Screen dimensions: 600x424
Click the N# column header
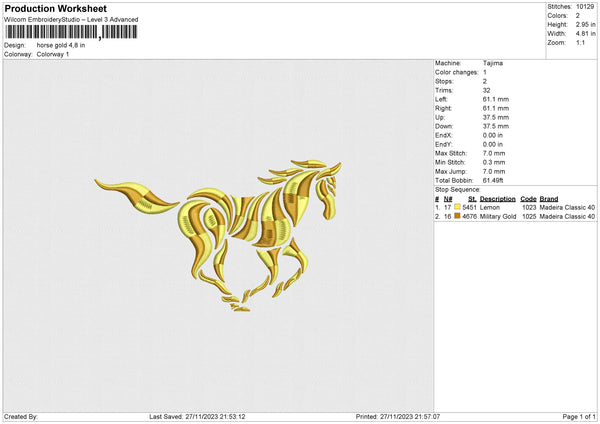pos(448,199)
